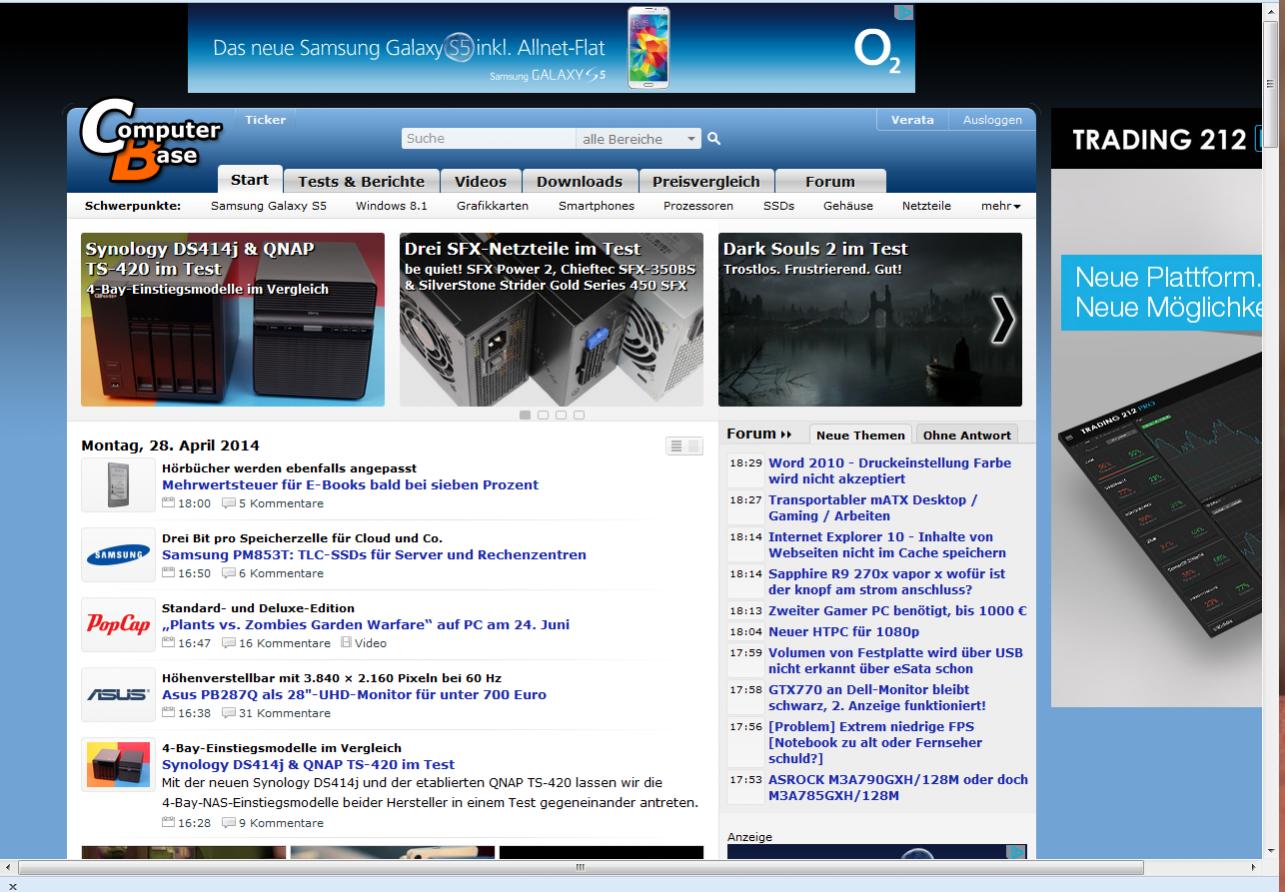Click the O2 Samsung Galaxy S5 banner ad
The width and height of the screenshot is (1285, 892).
tap(551, 48)
